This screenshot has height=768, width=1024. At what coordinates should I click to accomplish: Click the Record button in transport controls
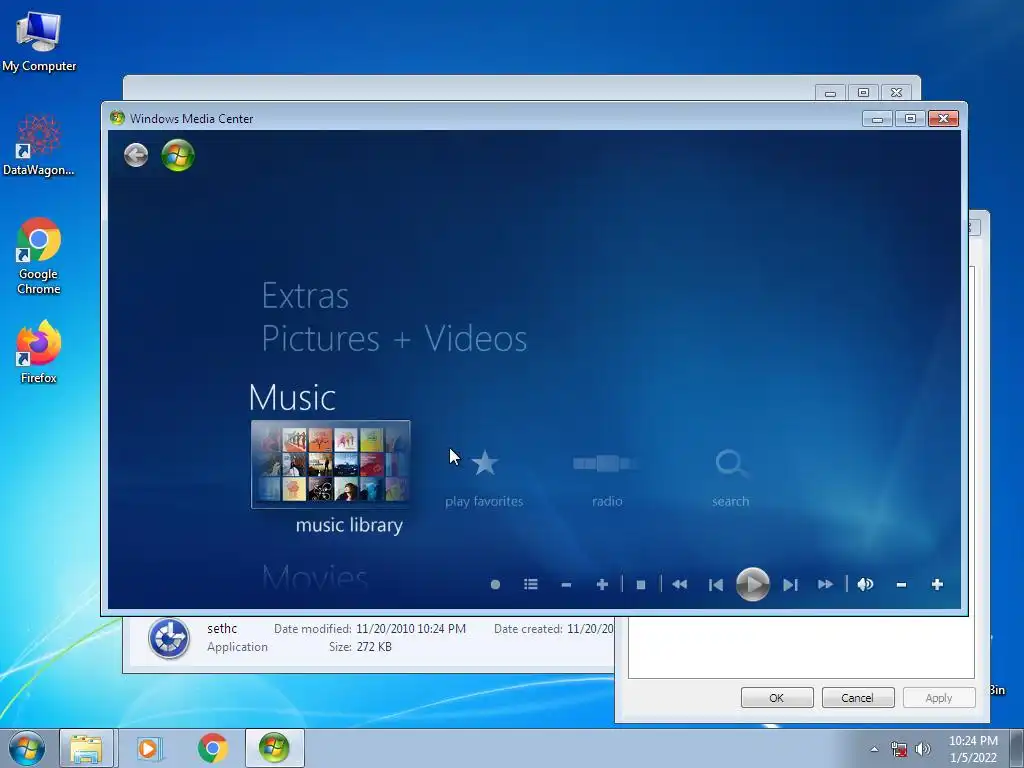click(495, 584)
